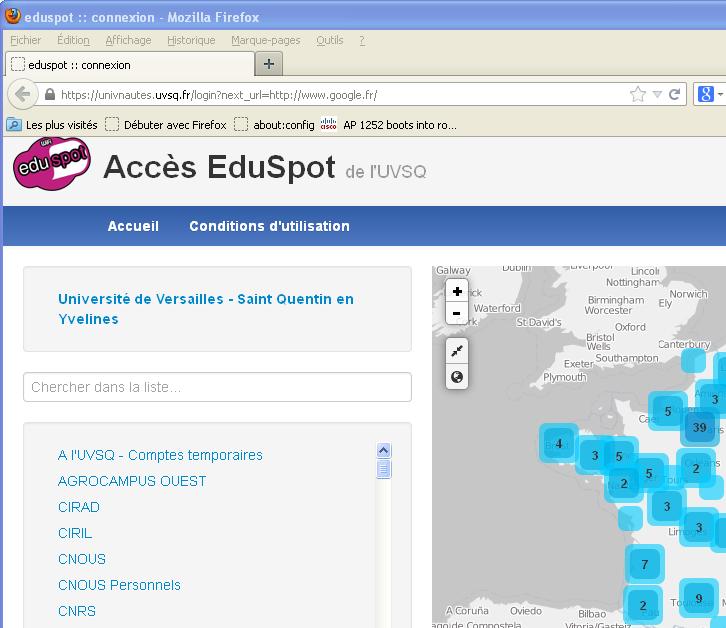Select A l'UVSQ - Comptes temporaires
The height and width of the screenshot is (628, 726).
[x=160, y=455]
